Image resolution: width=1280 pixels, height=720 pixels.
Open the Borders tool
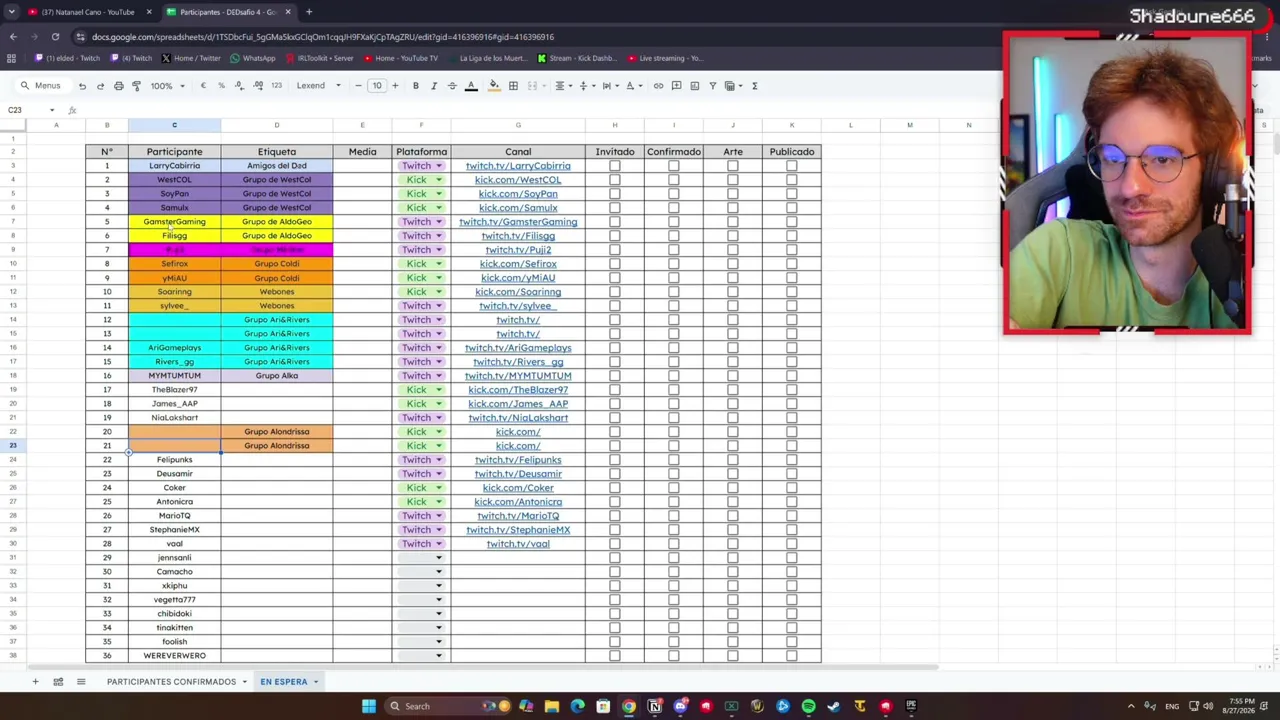click(513, 86)
